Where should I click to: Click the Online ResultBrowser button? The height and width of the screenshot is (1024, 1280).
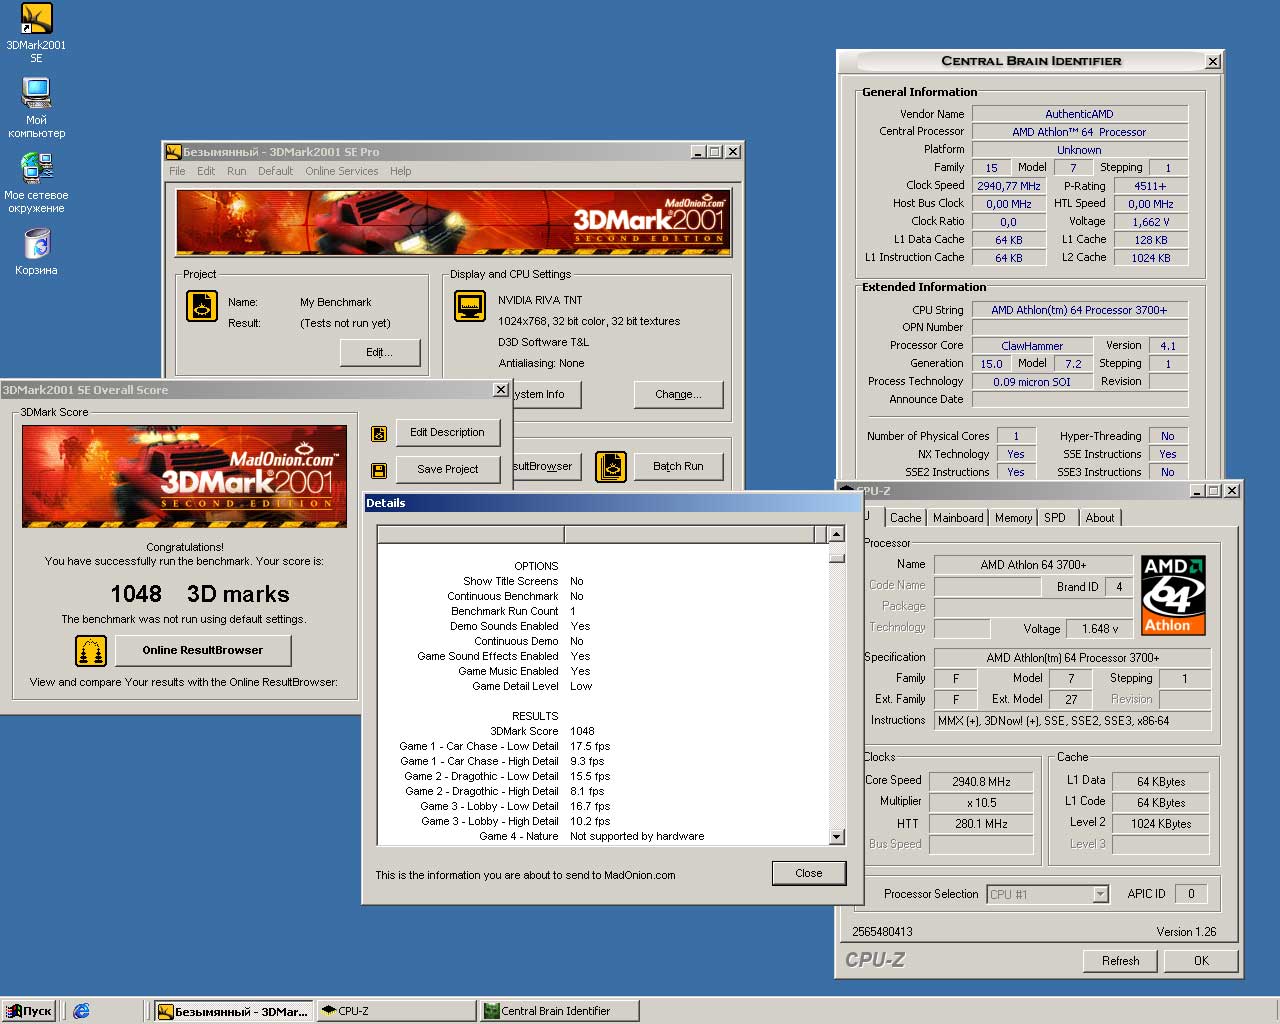click(x=203, y=650)
